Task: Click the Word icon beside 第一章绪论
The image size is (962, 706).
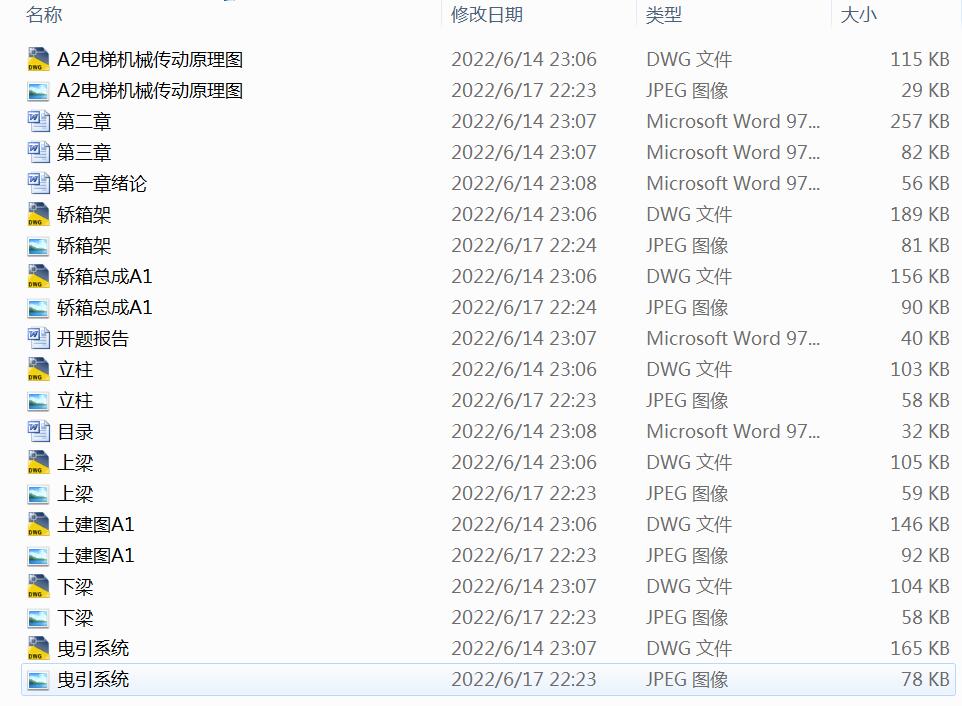Action: coord(38,183)
